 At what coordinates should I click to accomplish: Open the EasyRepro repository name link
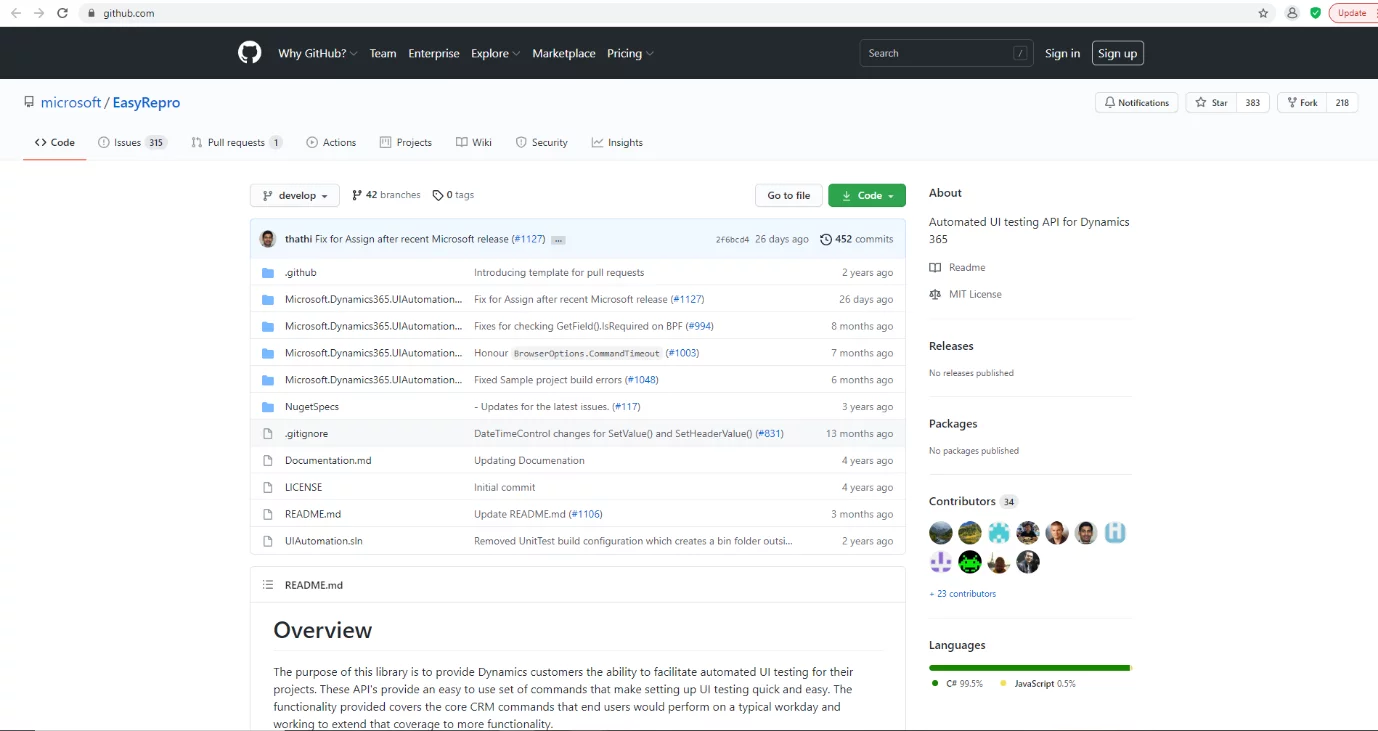click(x=147, y=103)
